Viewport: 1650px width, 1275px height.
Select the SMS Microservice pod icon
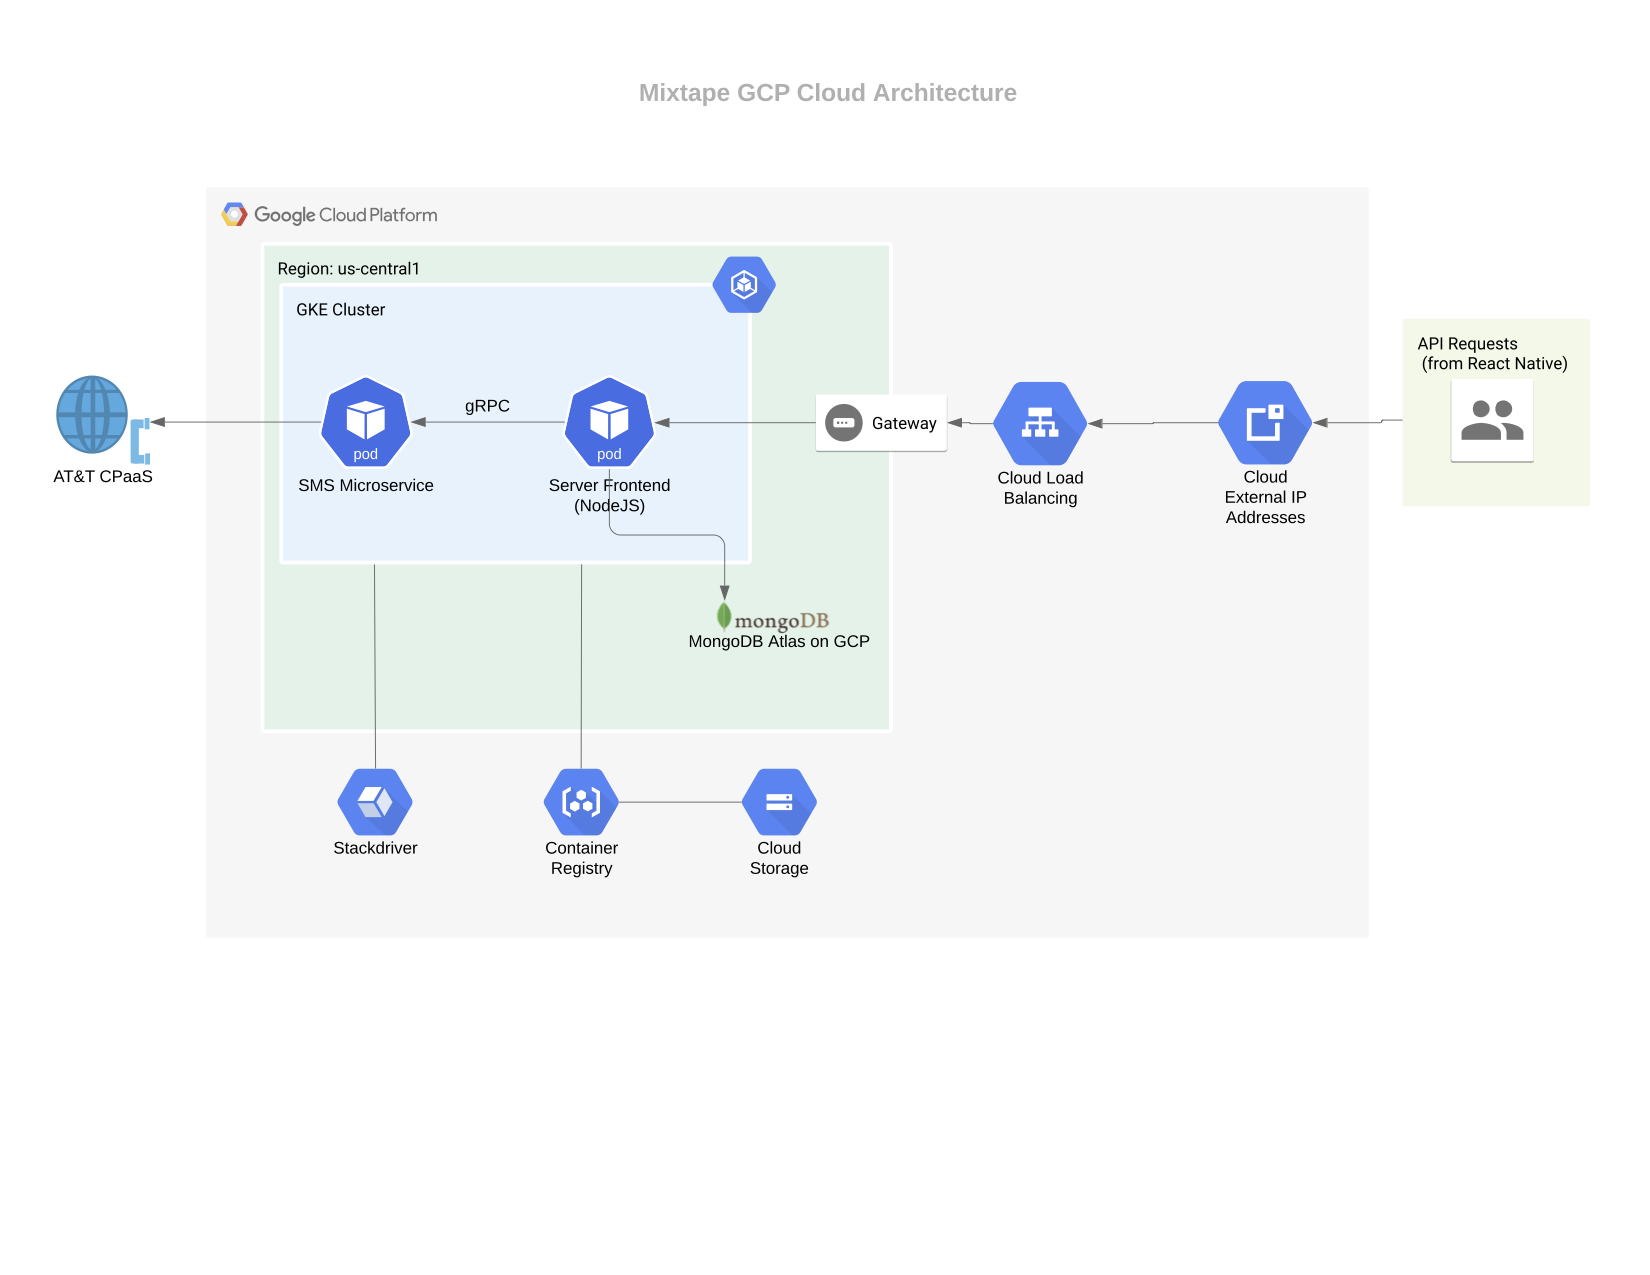pos(366,422)
